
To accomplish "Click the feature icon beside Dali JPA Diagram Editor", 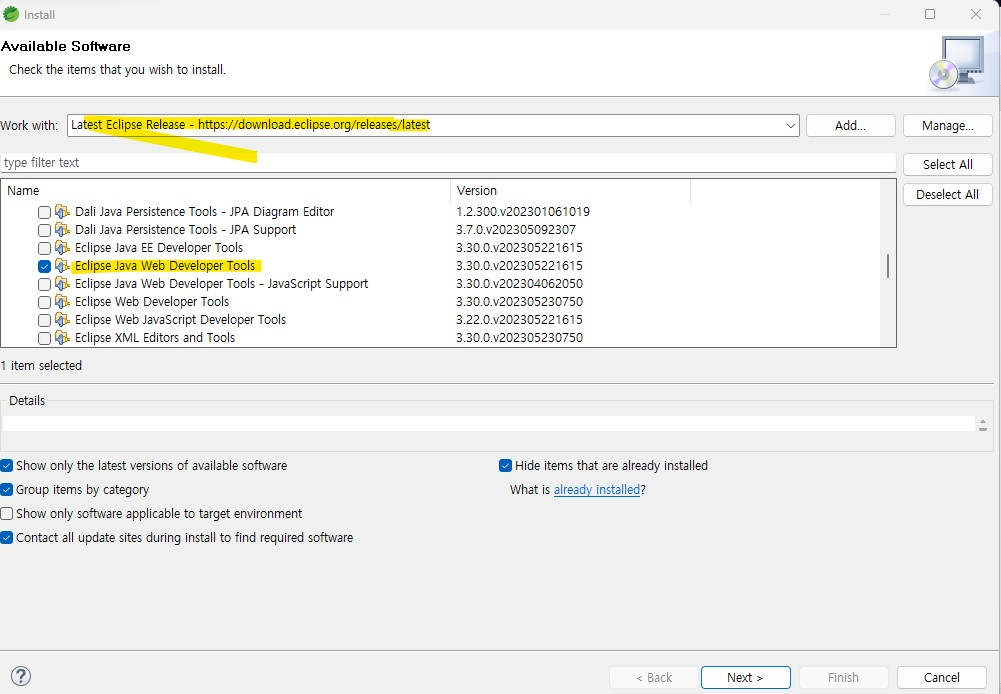I will [x=62, y=211].
